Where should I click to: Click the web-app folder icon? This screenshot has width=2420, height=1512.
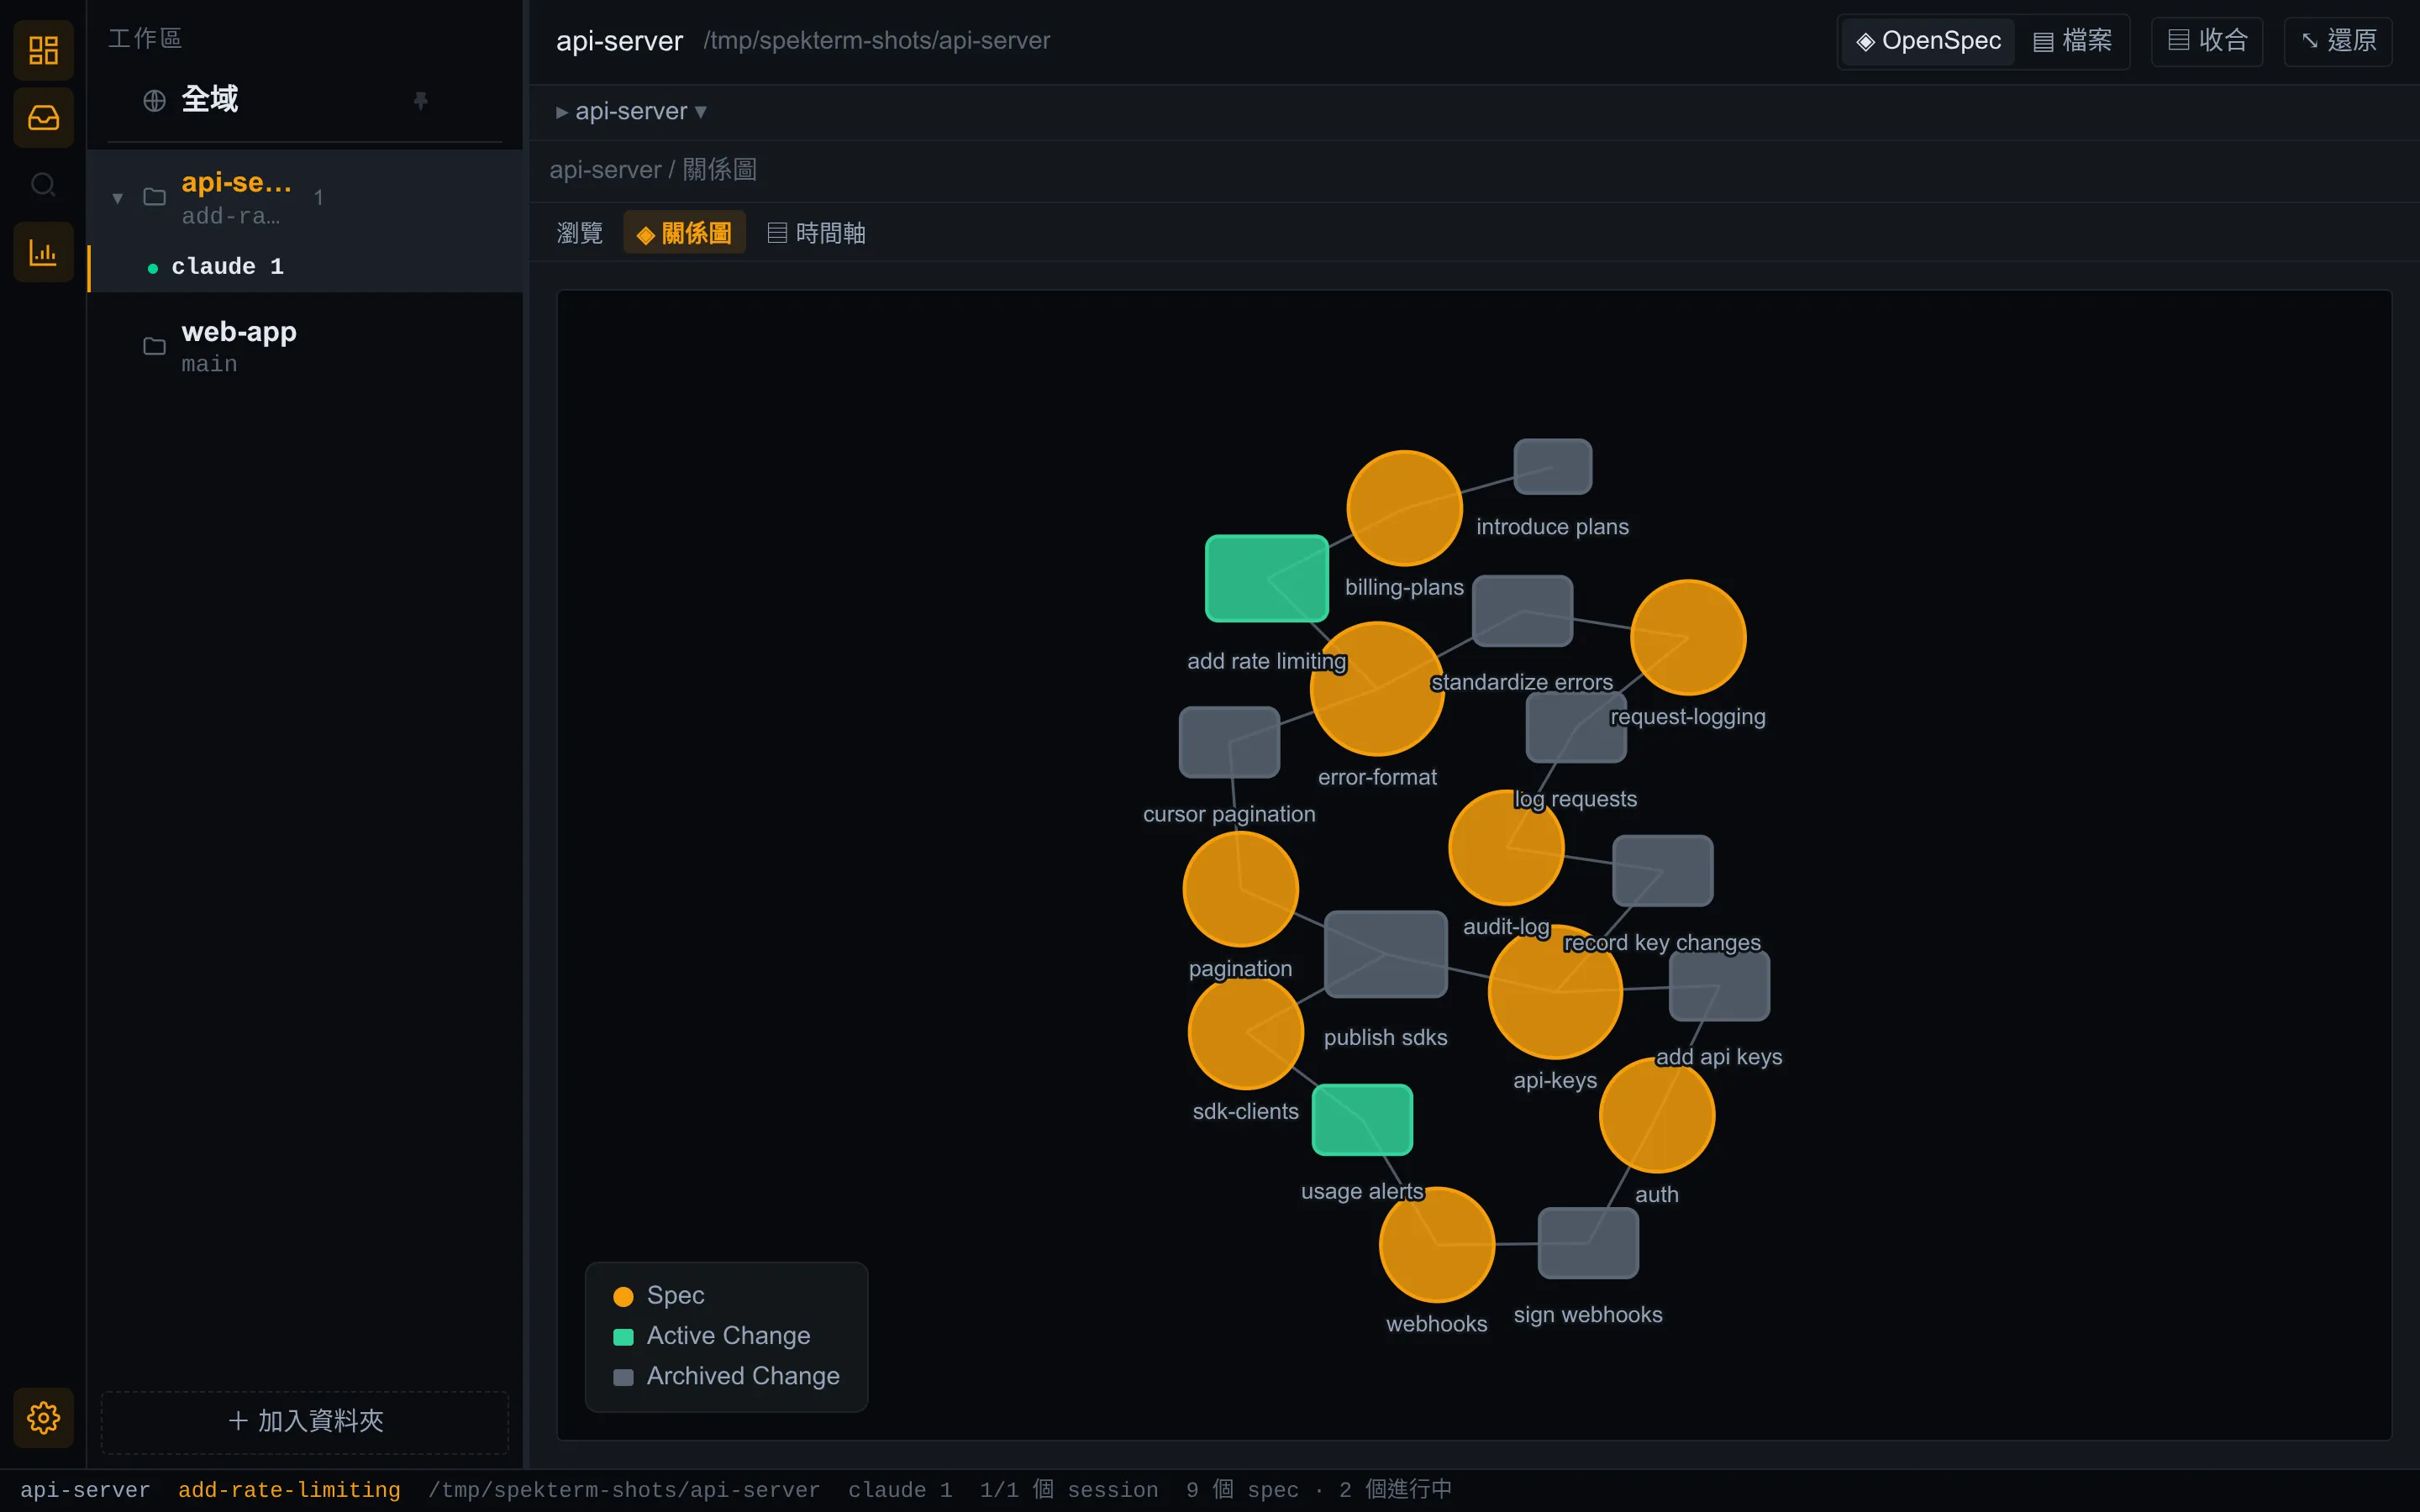(154, 347)
